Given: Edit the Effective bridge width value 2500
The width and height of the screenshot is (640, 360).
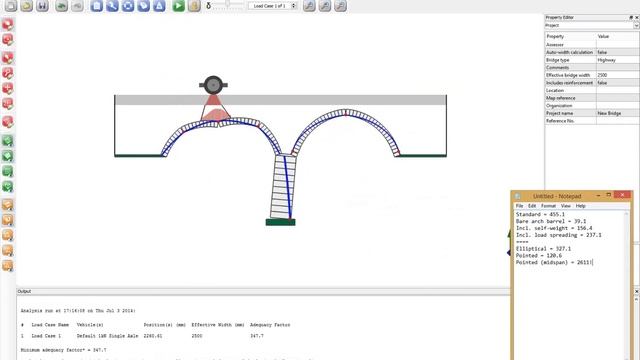Looking at the screenshot, I should (x=618, y=75).
